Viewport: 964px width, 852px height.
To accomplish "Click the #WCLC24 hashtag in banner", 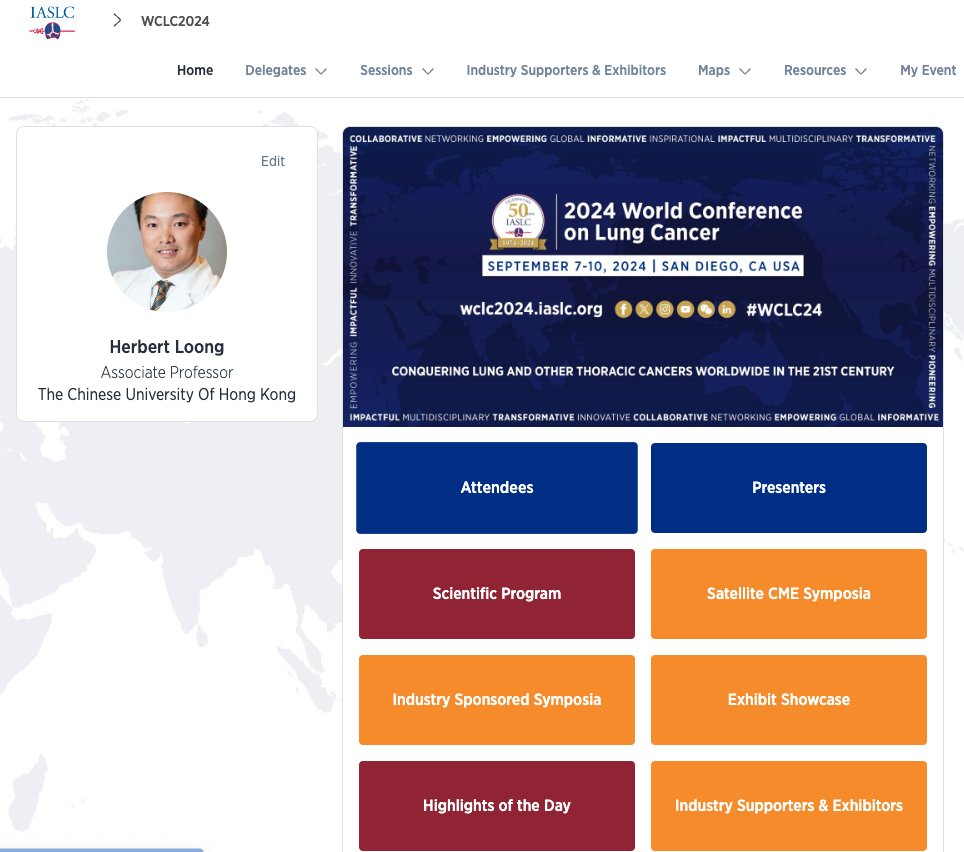I will point(784,310).
